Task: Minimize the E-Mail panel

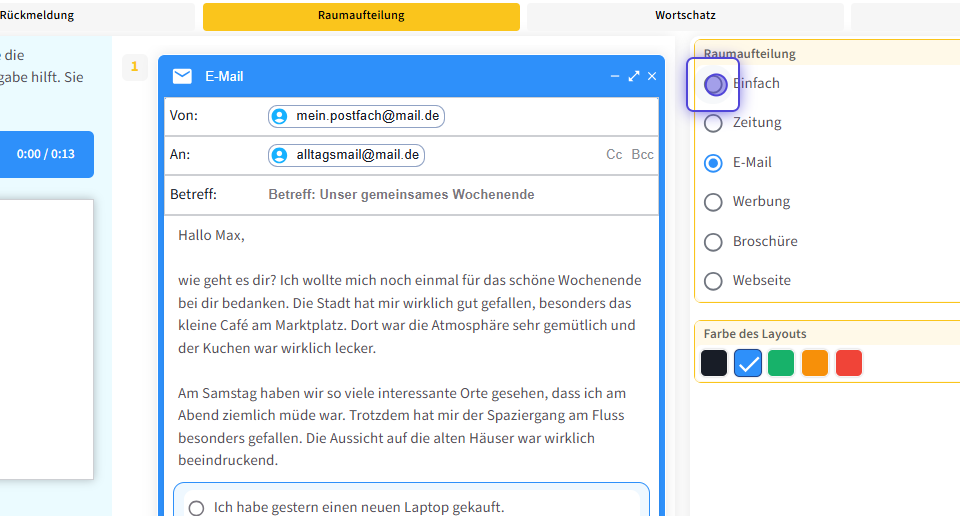Action: point(615,76)
